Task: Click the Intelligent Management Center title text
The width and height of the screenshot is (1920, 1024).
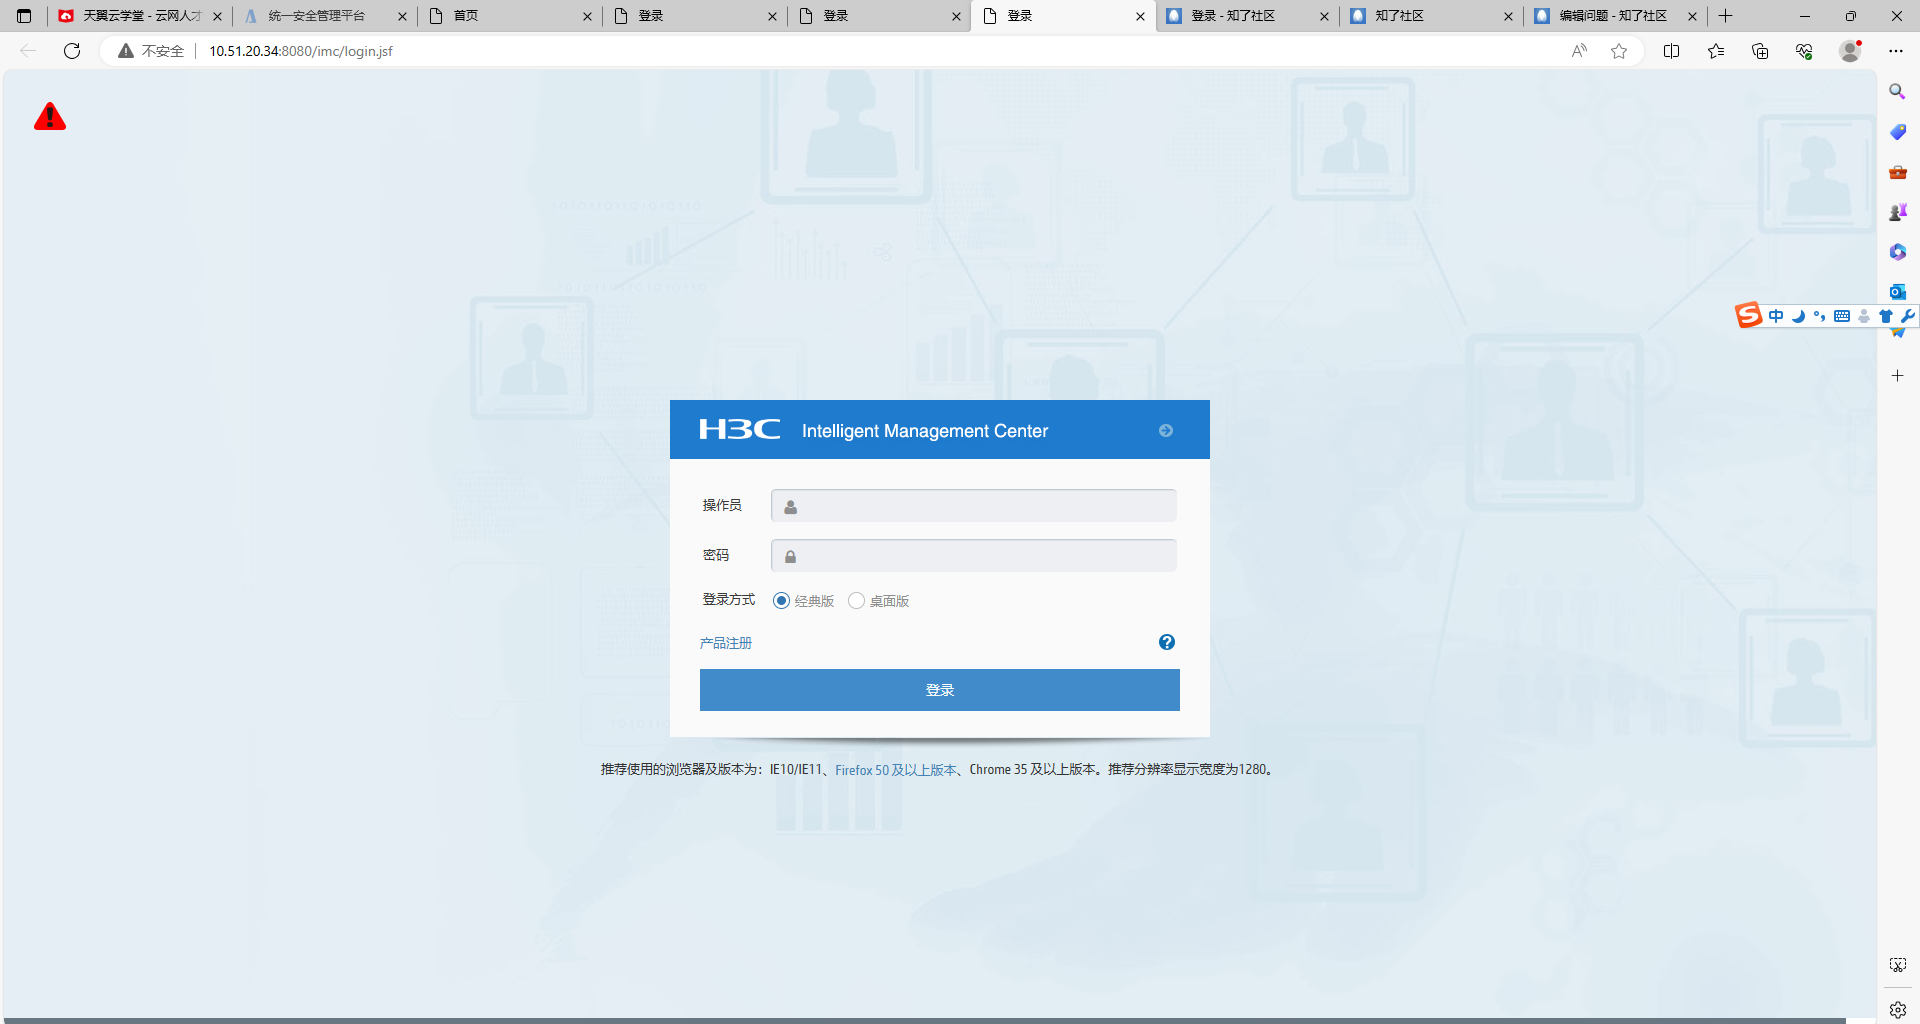Action: (x=925, y=431)
